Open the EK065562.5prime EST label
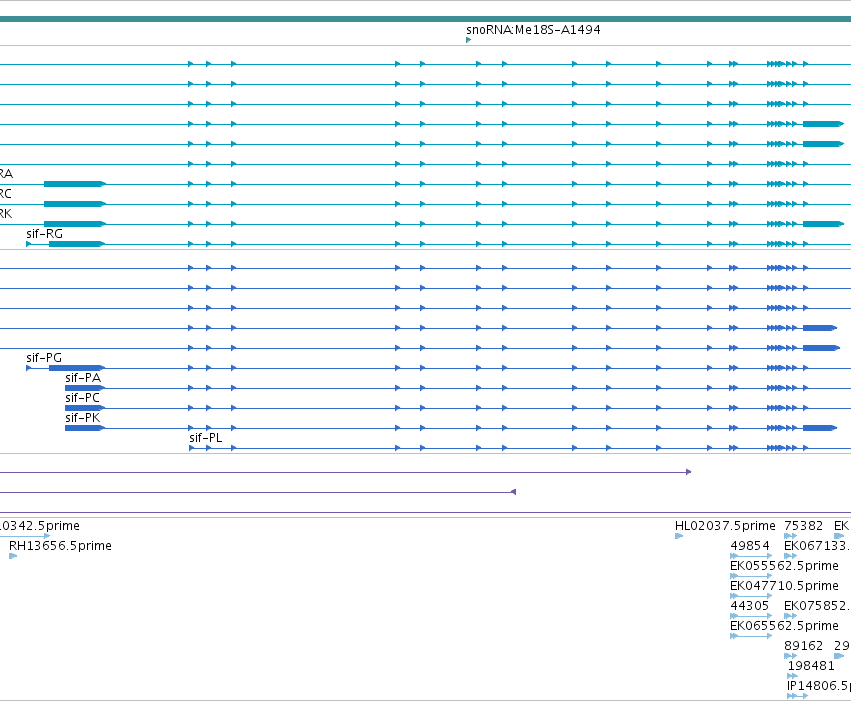851x701 pixels. pyautogui.click(x=784, y=626)
